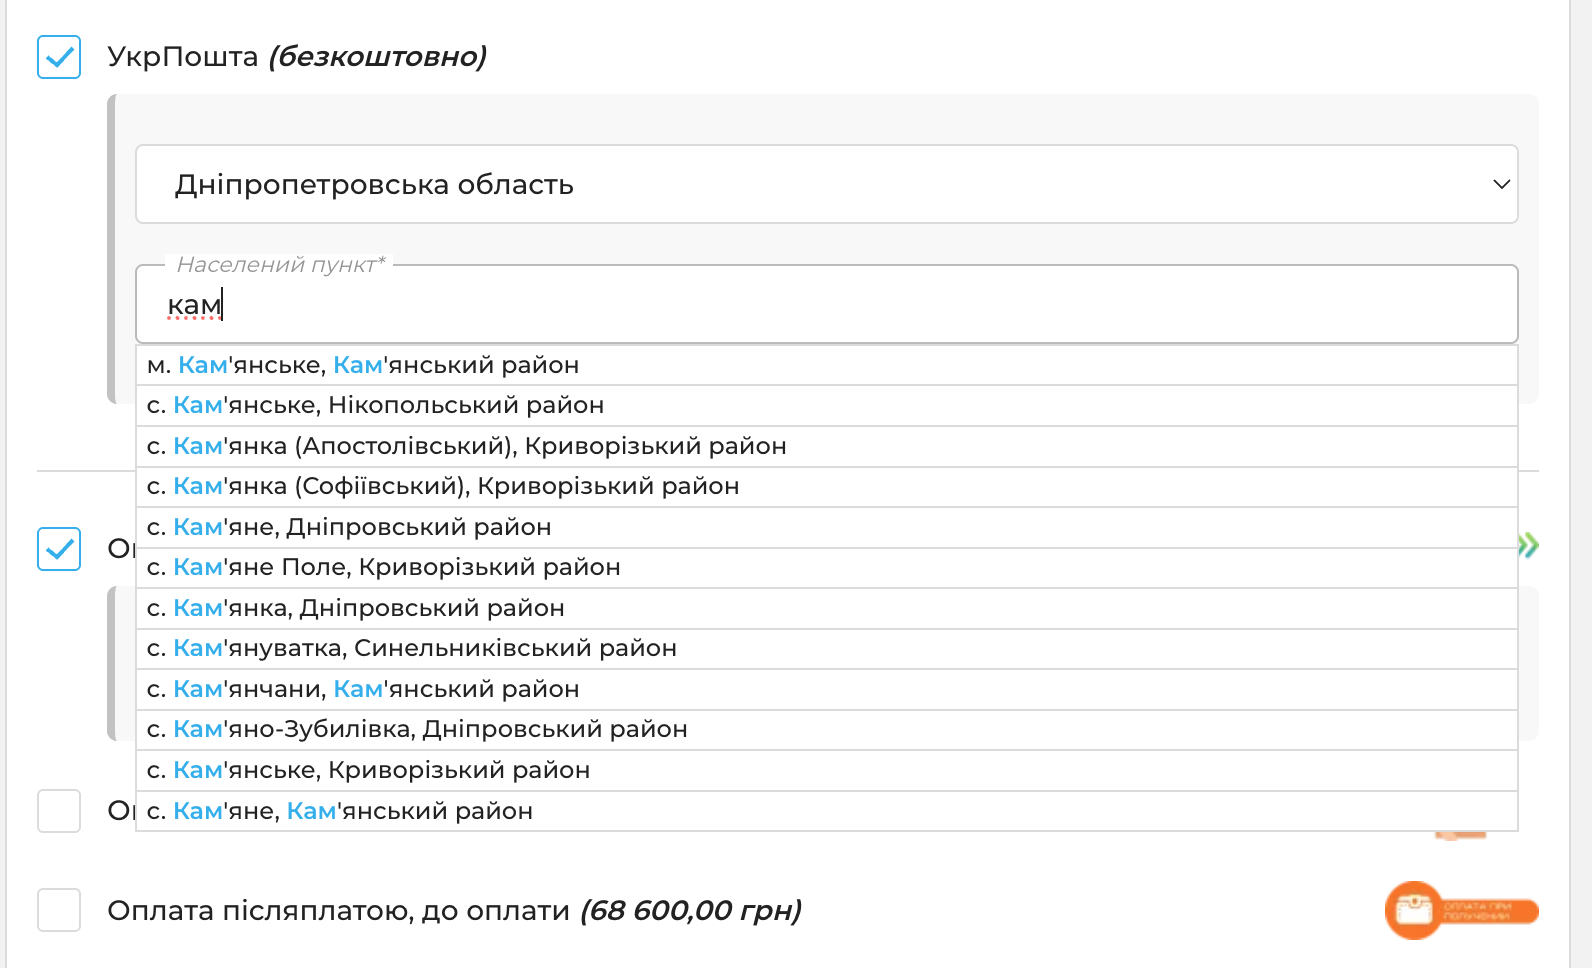The height and width of the screenshot is (968, 1592).
Task: Select с. Кам'янка, Дніпровський район
Action: point(827,608)
